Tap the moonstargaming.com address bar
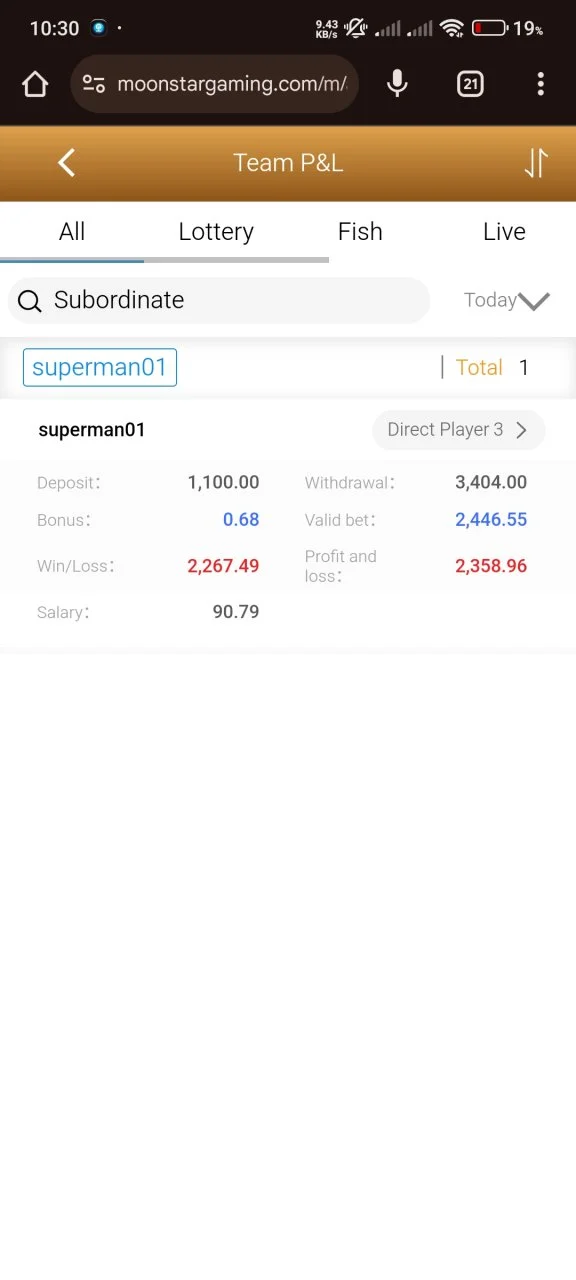The width and height of the screenshot is (576, 1280). click(x=215, y=84)
